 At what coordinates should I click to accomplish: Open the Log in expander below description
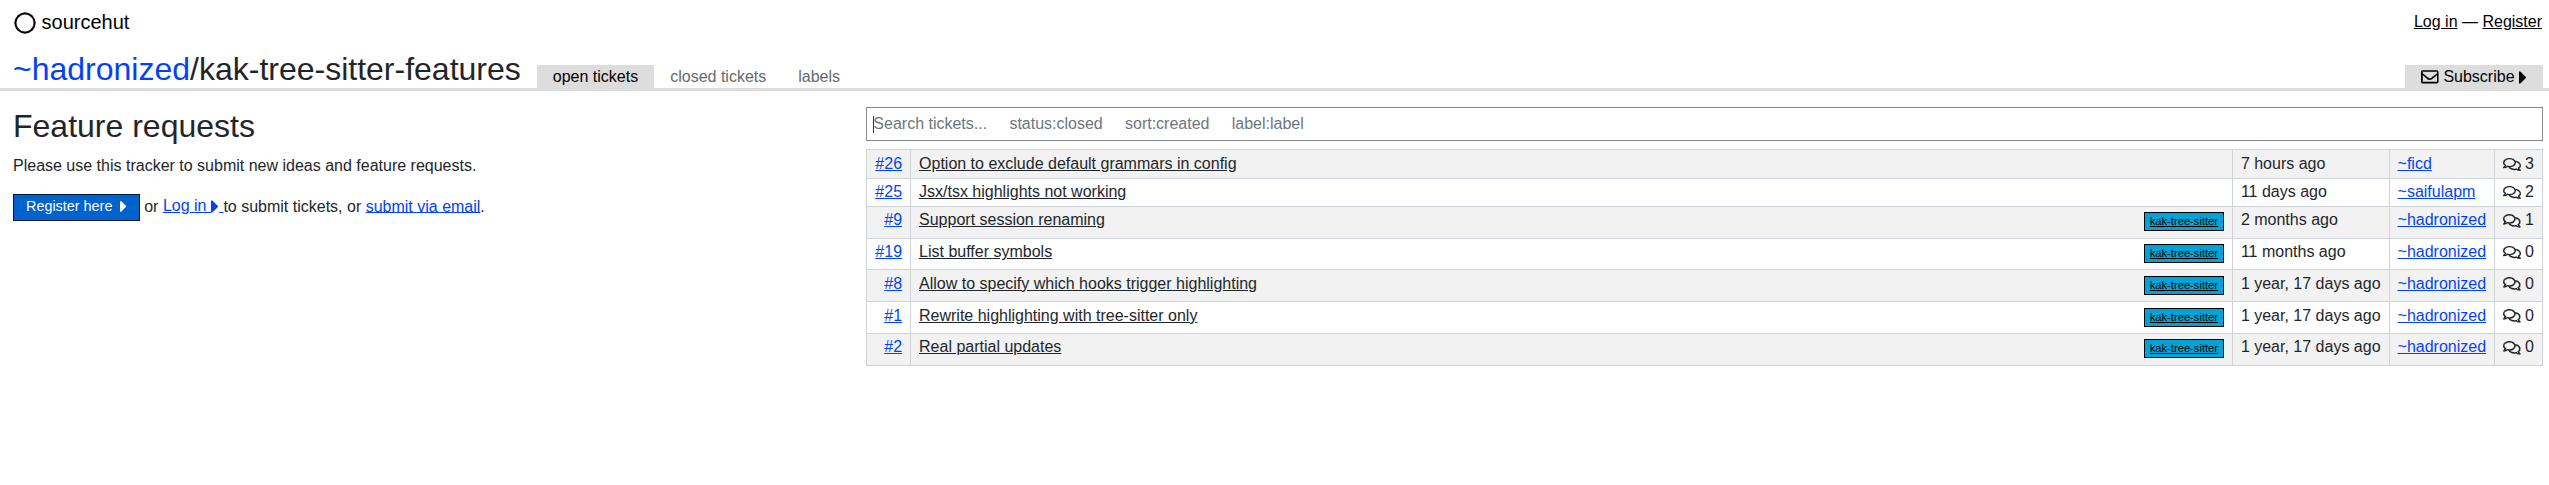coord(190,206)
